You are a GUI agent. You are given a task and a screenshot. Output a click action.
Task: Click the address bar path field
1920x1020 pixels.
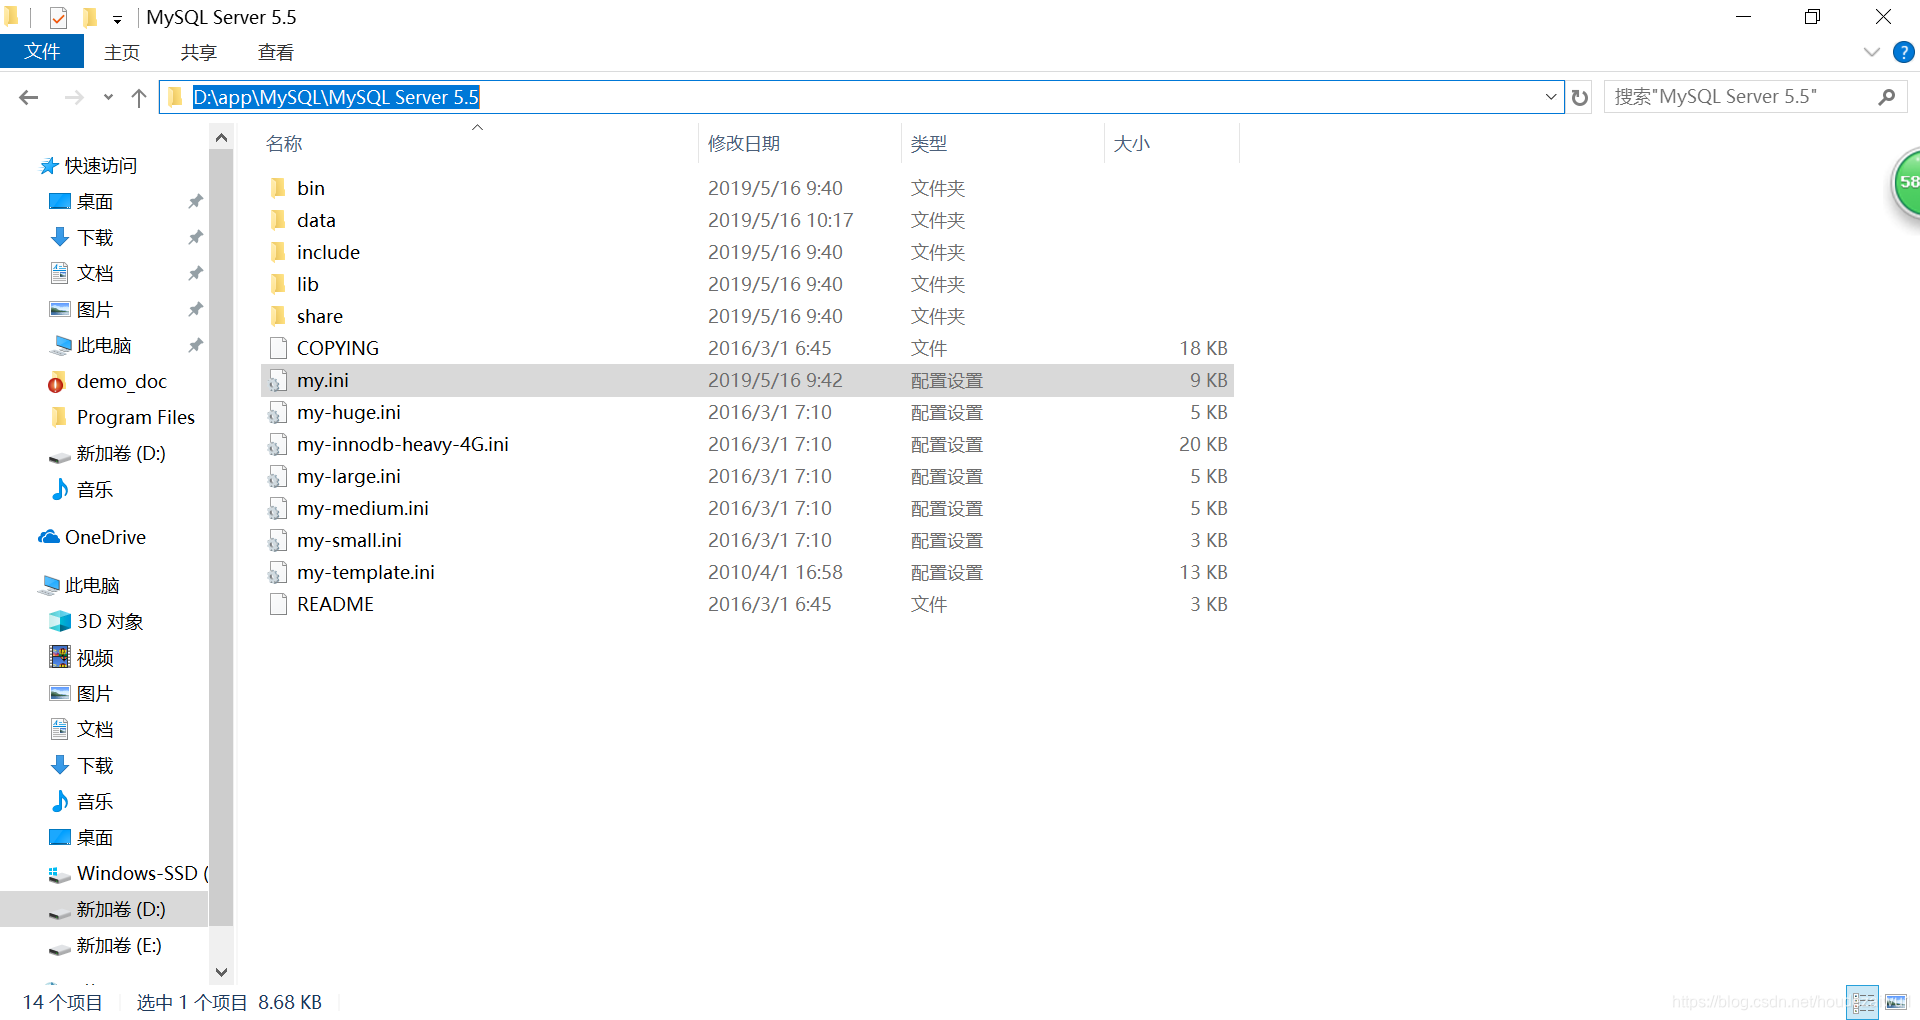[860, 97]
